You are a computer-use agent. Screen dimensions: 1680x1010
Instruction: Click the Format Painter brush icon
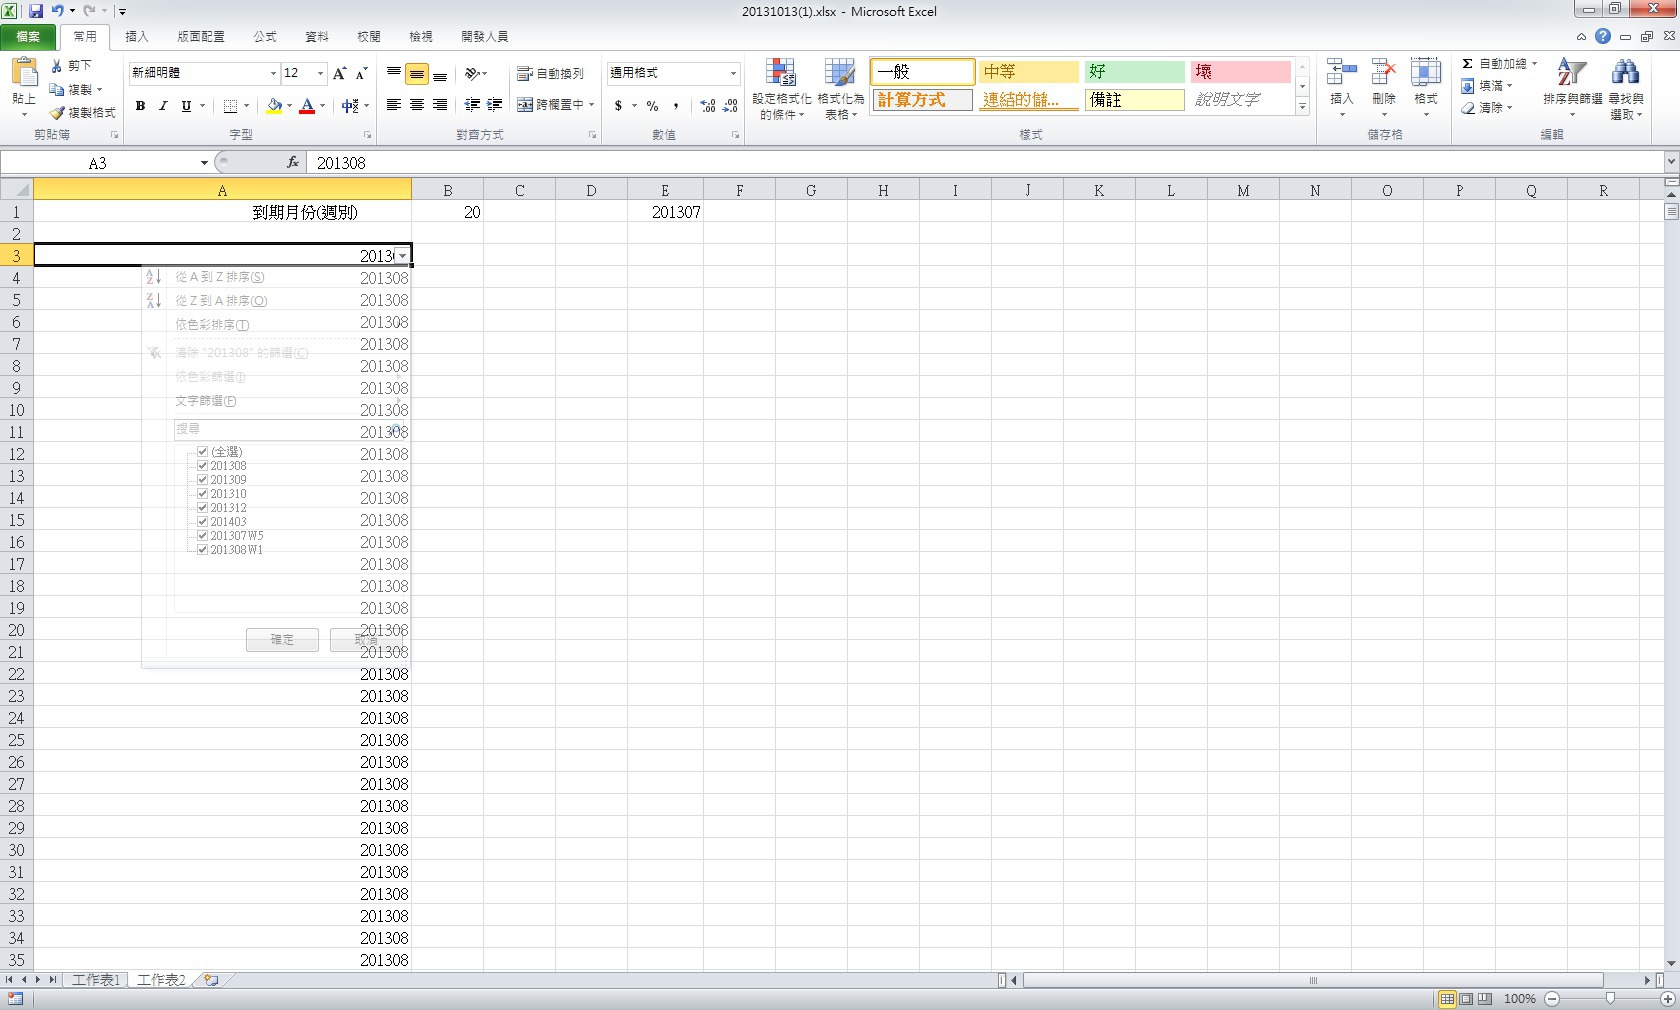coord(58,113)
